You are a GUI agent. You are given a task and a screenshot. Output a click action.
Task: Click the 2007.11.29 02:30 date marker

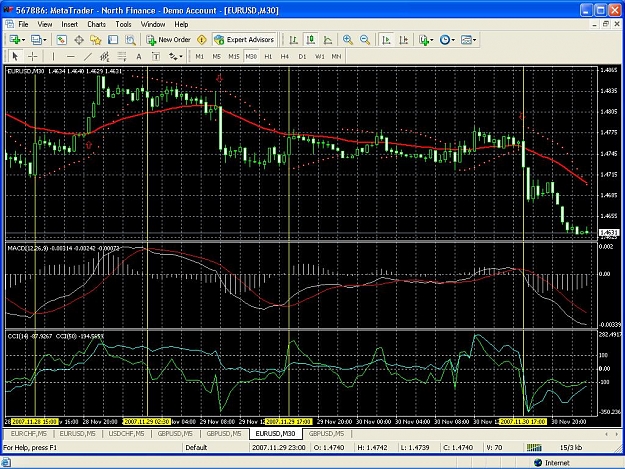click(147, 422)
